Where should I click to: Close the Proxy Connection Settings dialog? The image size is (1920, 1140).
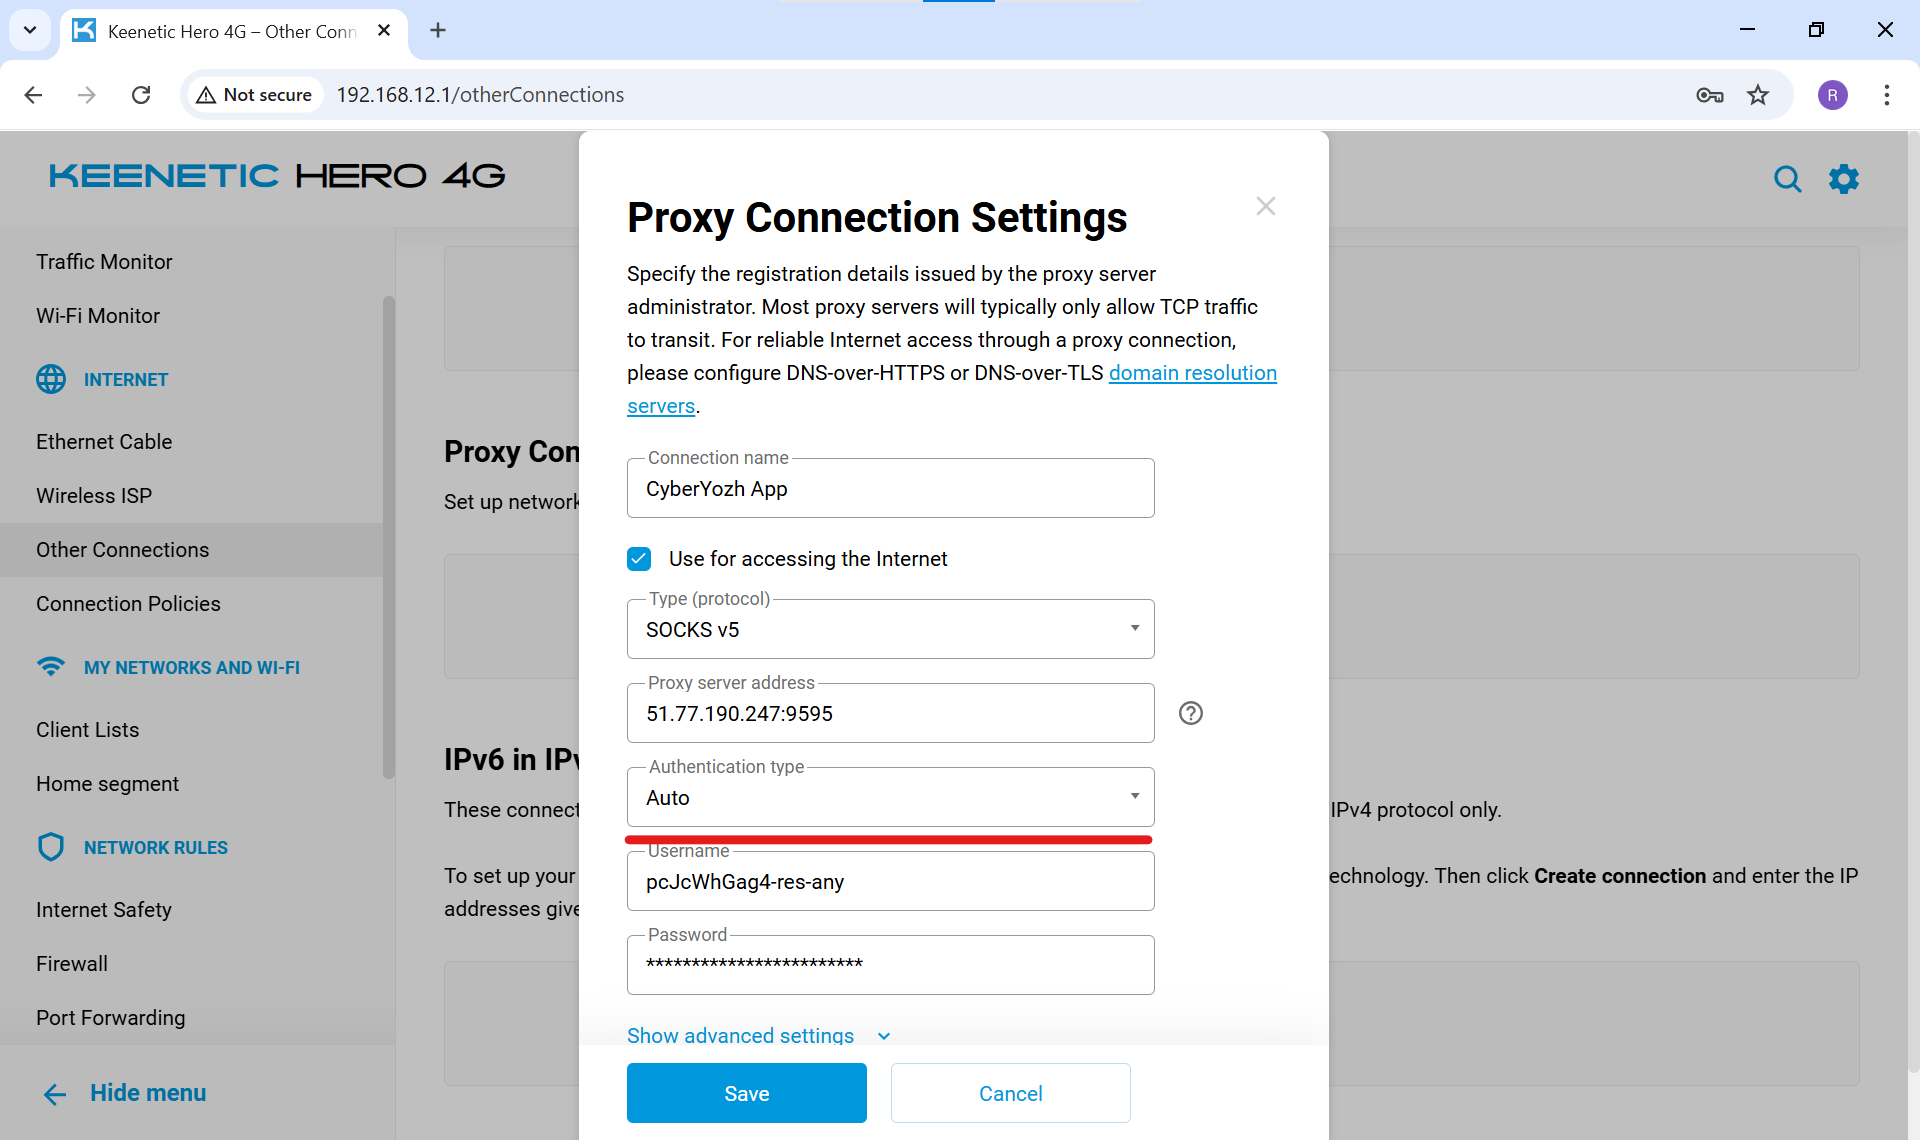point(1265,206)
